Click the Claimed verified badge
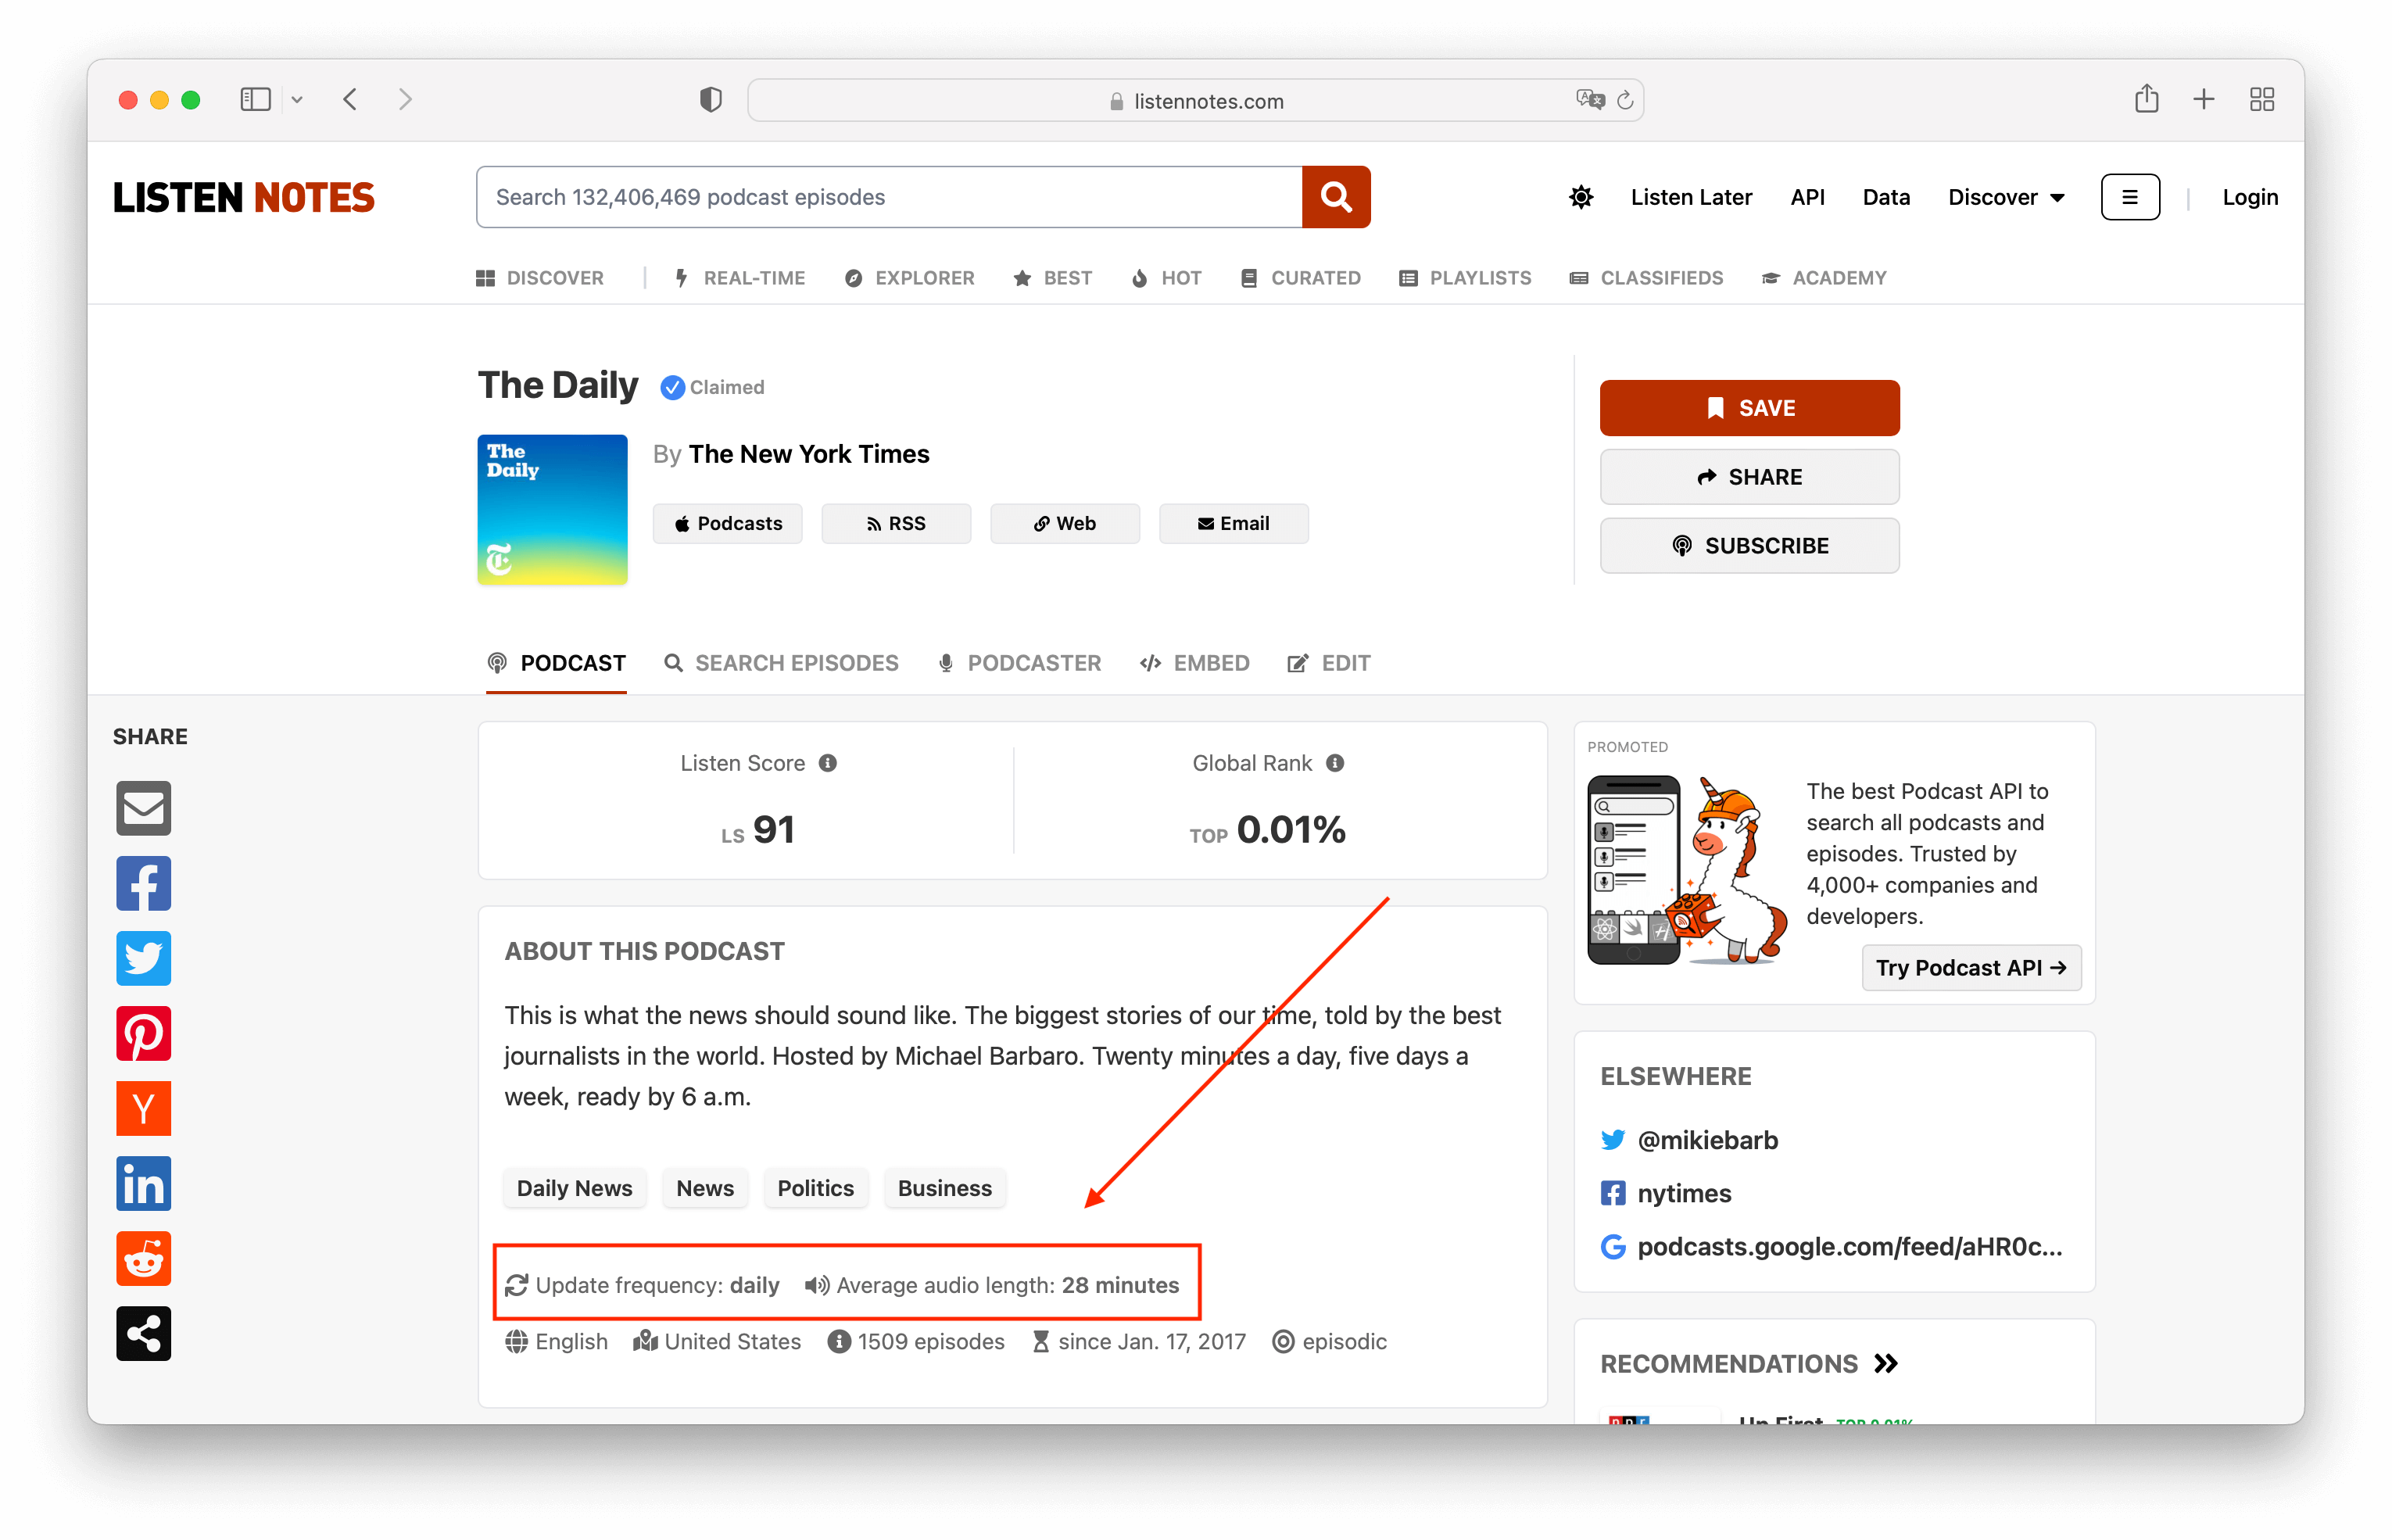 [712, 387]
